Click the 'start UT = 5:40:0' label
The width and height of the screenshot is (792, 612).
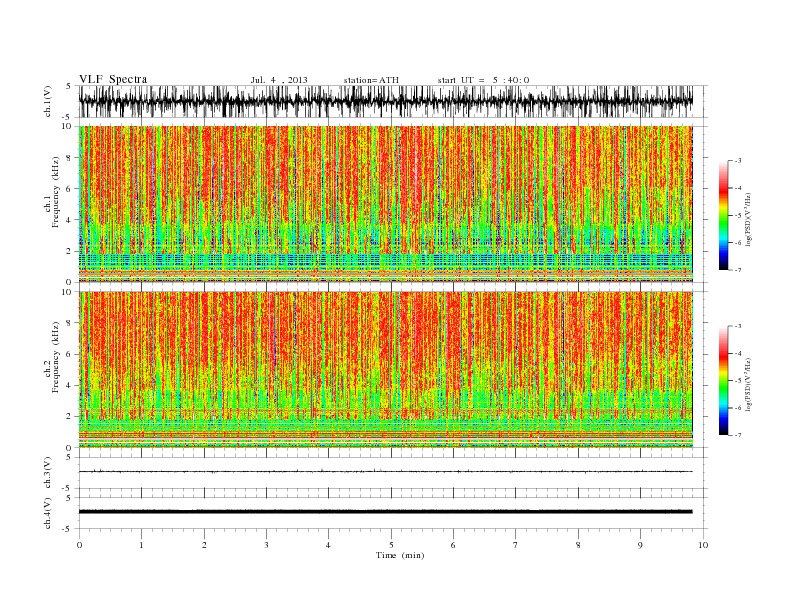point(483,80)
